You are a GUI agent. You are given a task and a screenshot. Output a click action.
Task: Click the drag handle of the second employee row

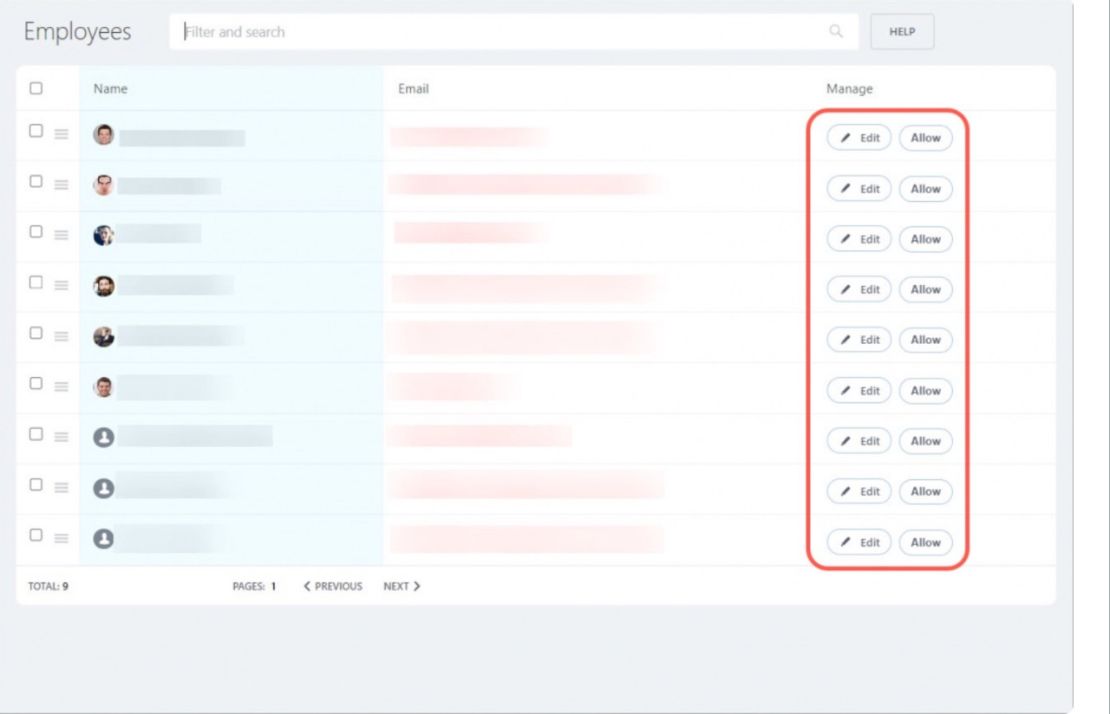pos(62,185)
